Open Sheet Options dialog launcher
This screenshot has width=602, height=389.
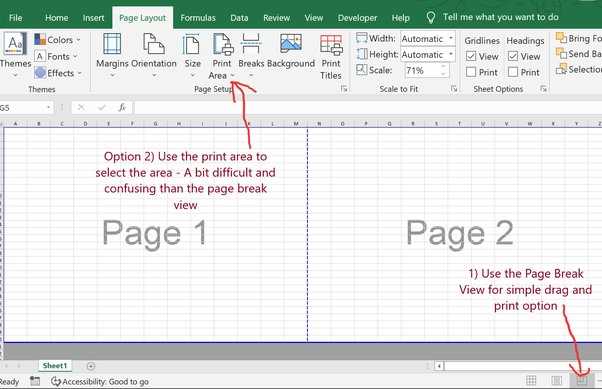pyautogui.click(x=543, y=89)
